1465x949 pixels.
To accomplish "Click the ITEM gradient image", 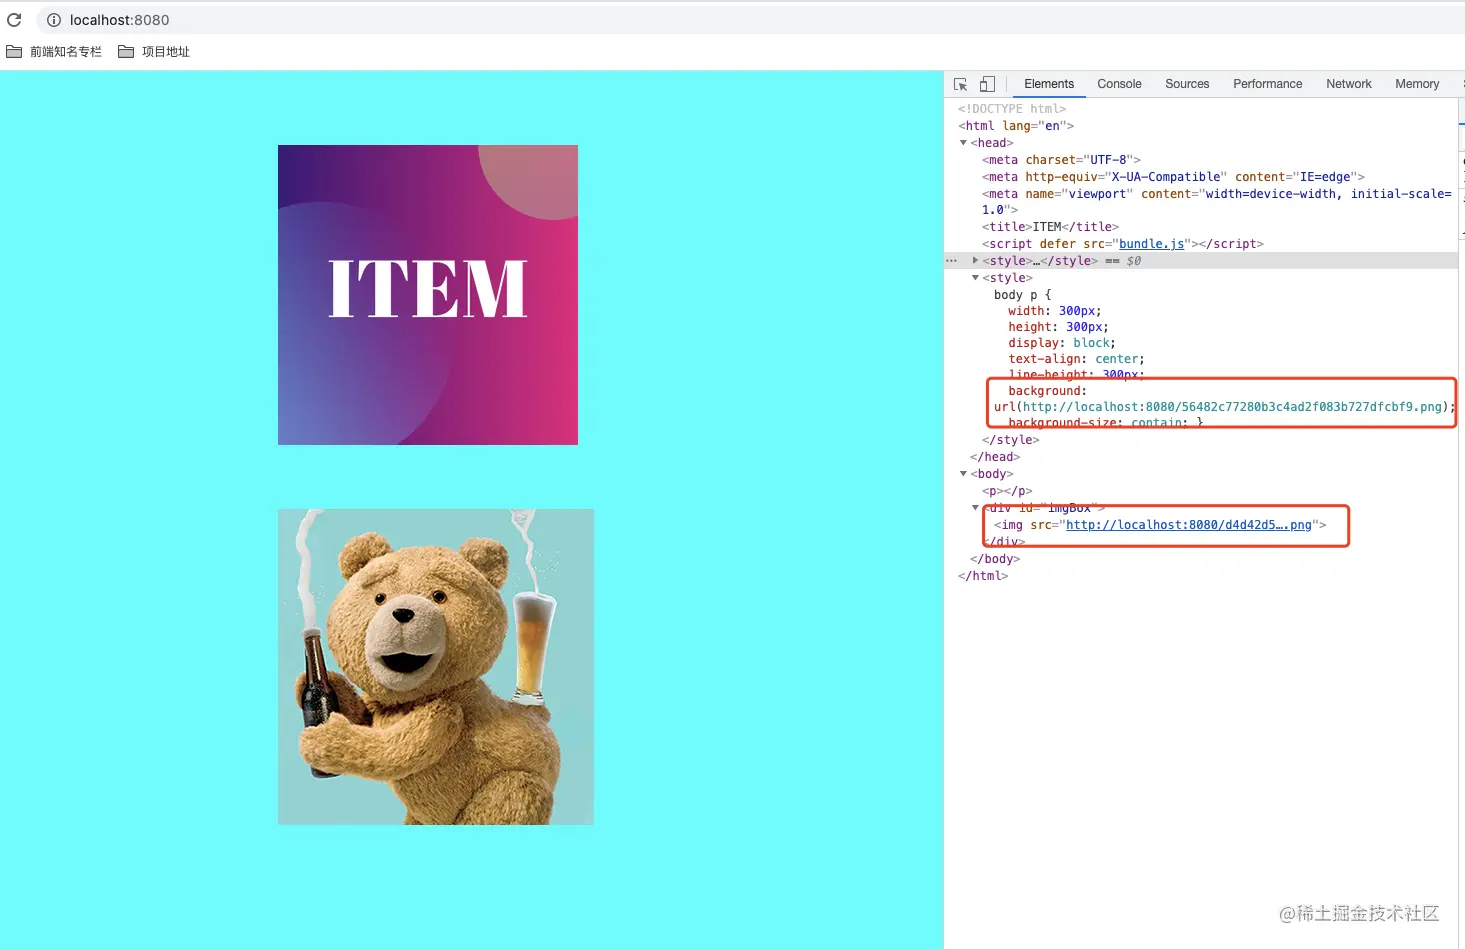I will (428, 295).
